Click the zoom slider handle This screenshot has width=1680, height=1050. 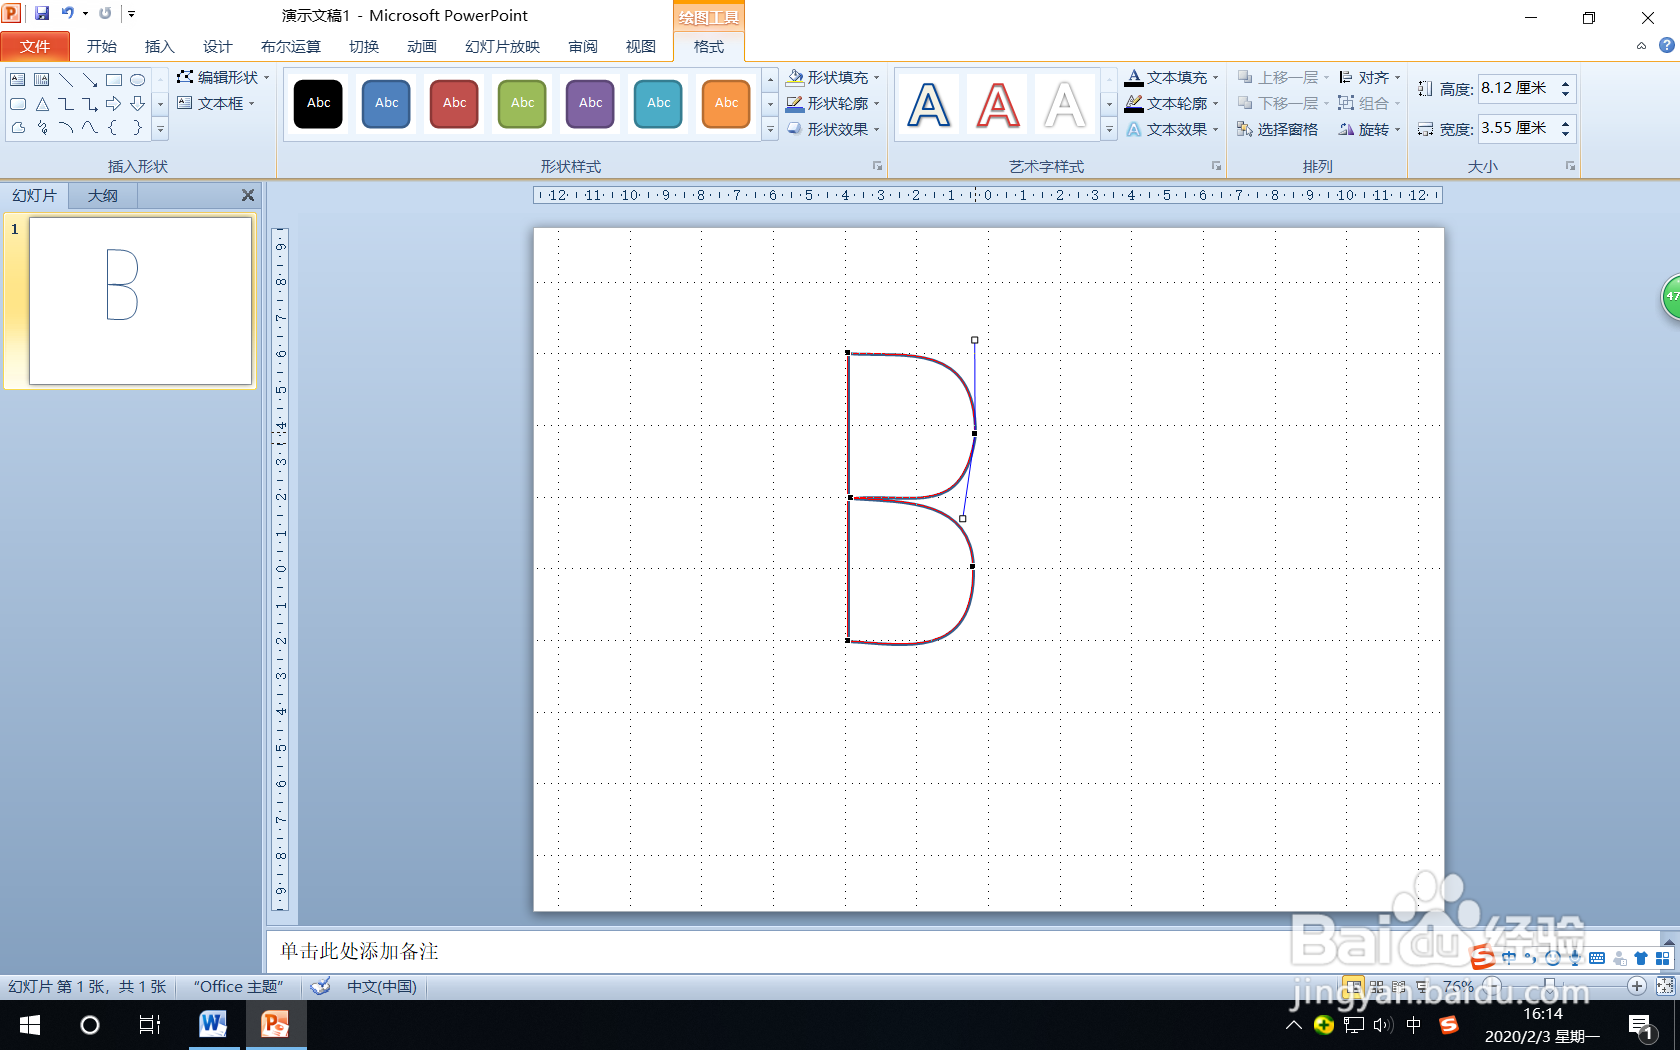pyautogui.click(x=1550, y=986)
